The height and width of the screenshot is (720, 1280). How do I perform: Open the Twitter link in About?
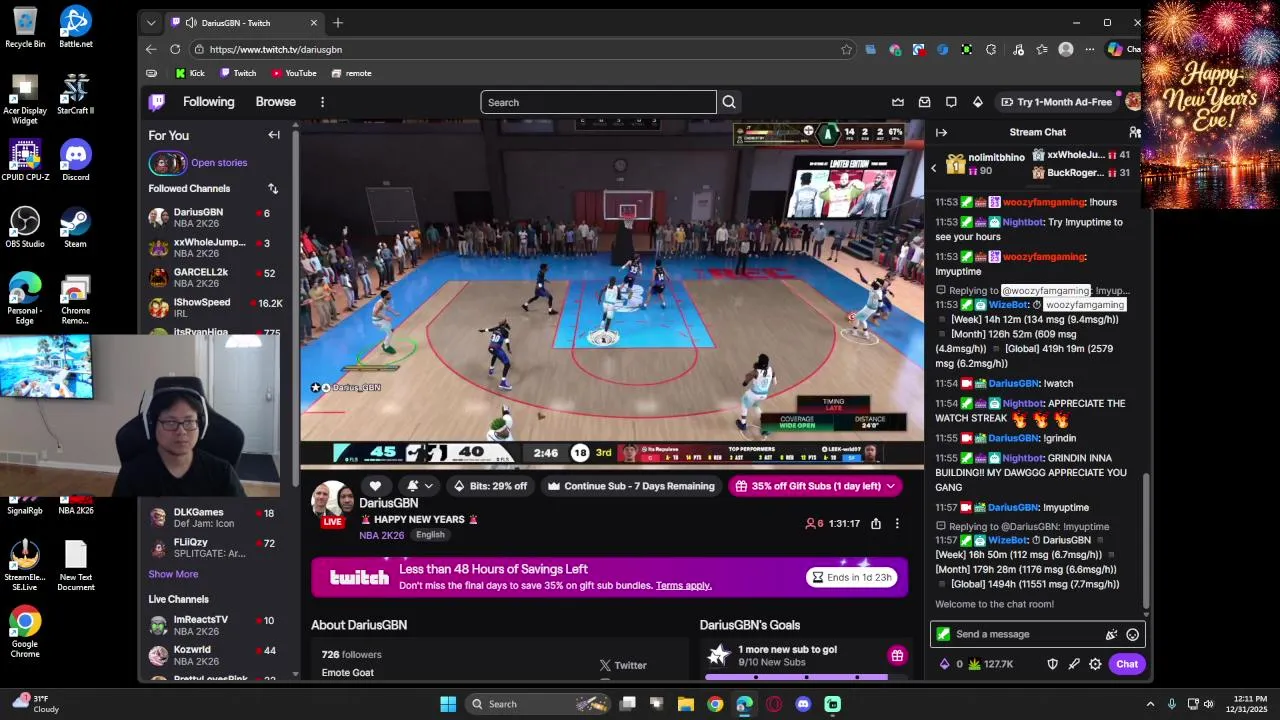coord(622,665)
